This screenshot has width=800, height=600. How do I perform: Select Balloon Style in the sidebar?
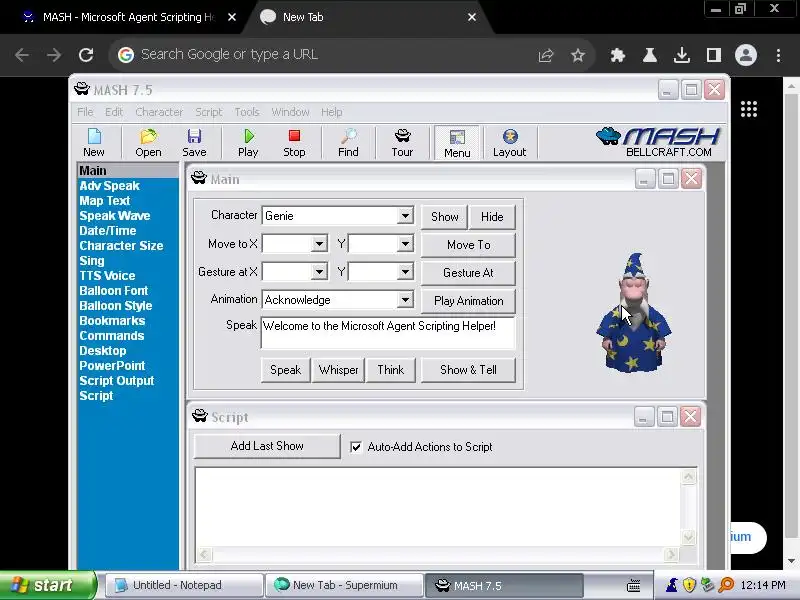coord(116,306)
